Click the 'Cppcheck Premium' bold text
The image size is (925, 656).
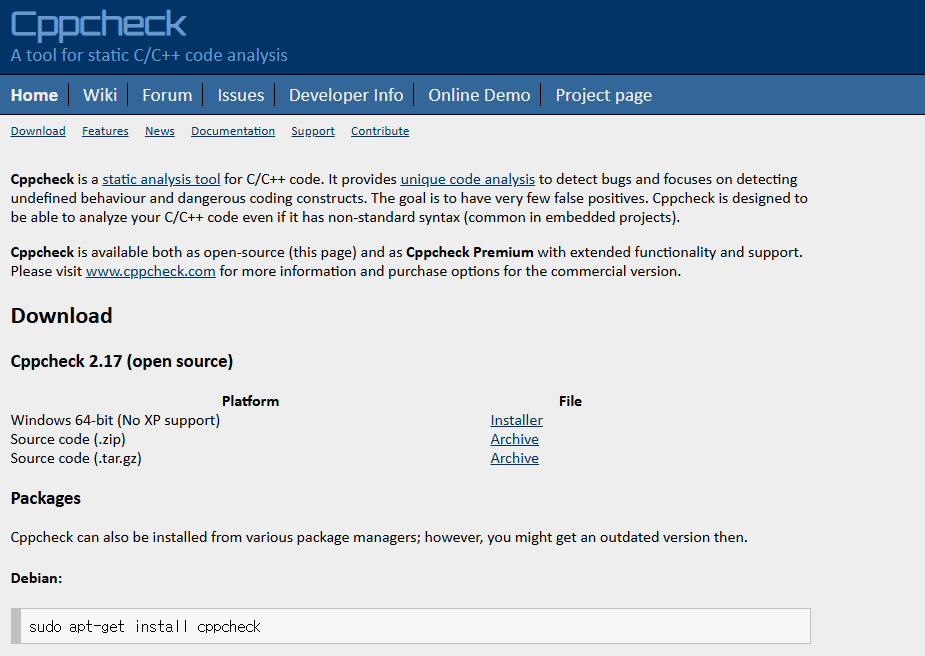pyautogui.click(x=470, y=252)
